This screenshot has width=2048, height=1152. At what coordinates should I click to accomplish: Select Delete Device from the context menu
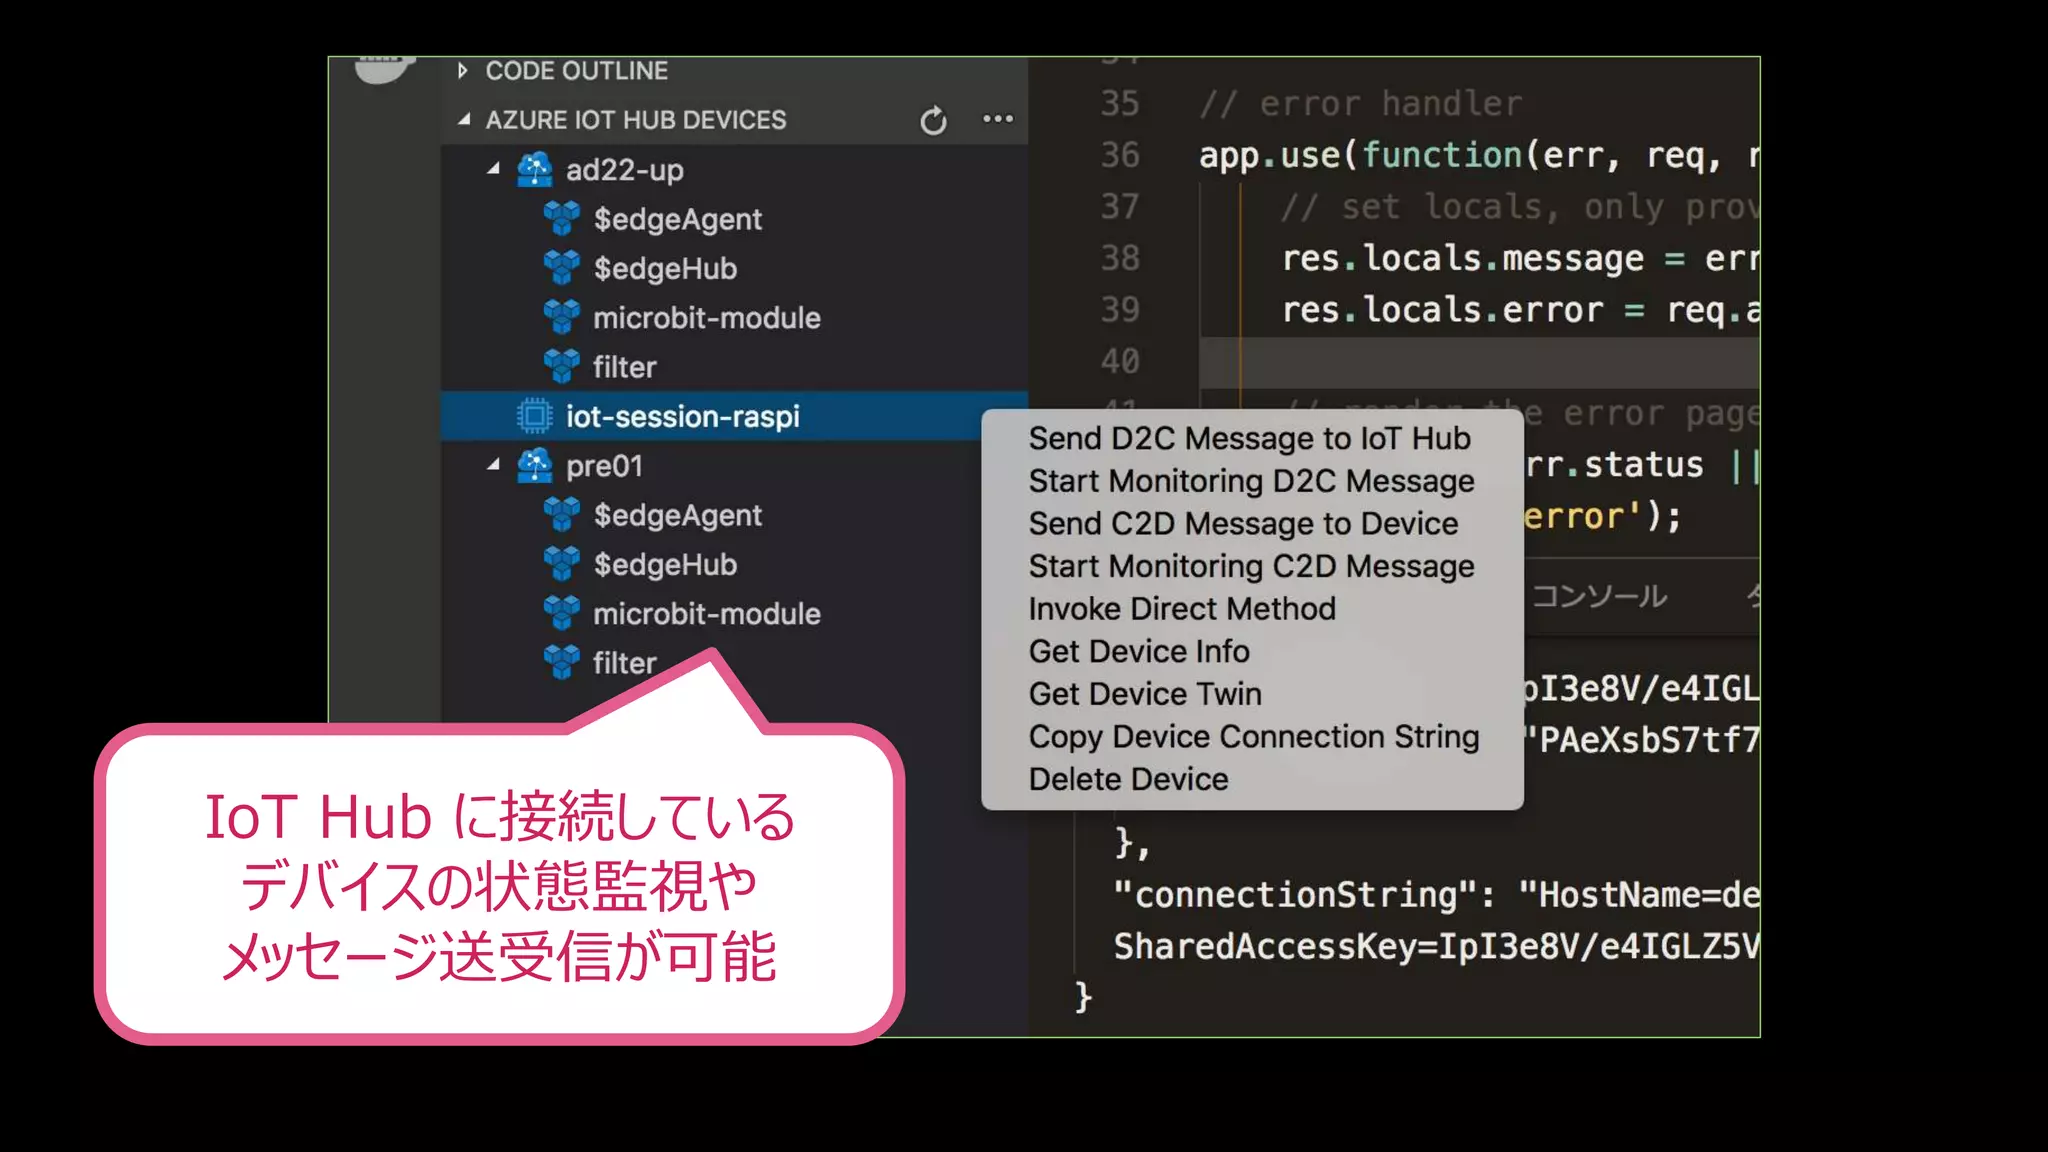[1128, 779]
